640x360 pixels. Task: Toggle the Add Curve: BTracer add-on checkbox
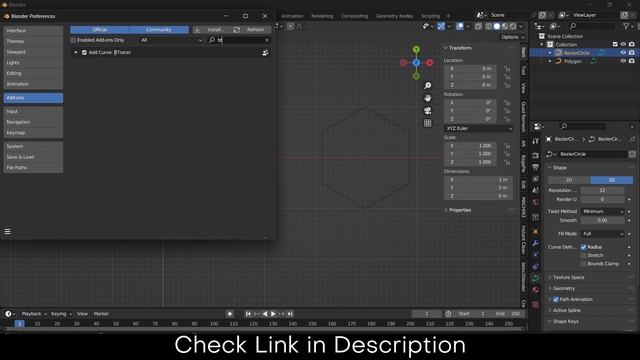pyautogui.click(x=84, y=53)
